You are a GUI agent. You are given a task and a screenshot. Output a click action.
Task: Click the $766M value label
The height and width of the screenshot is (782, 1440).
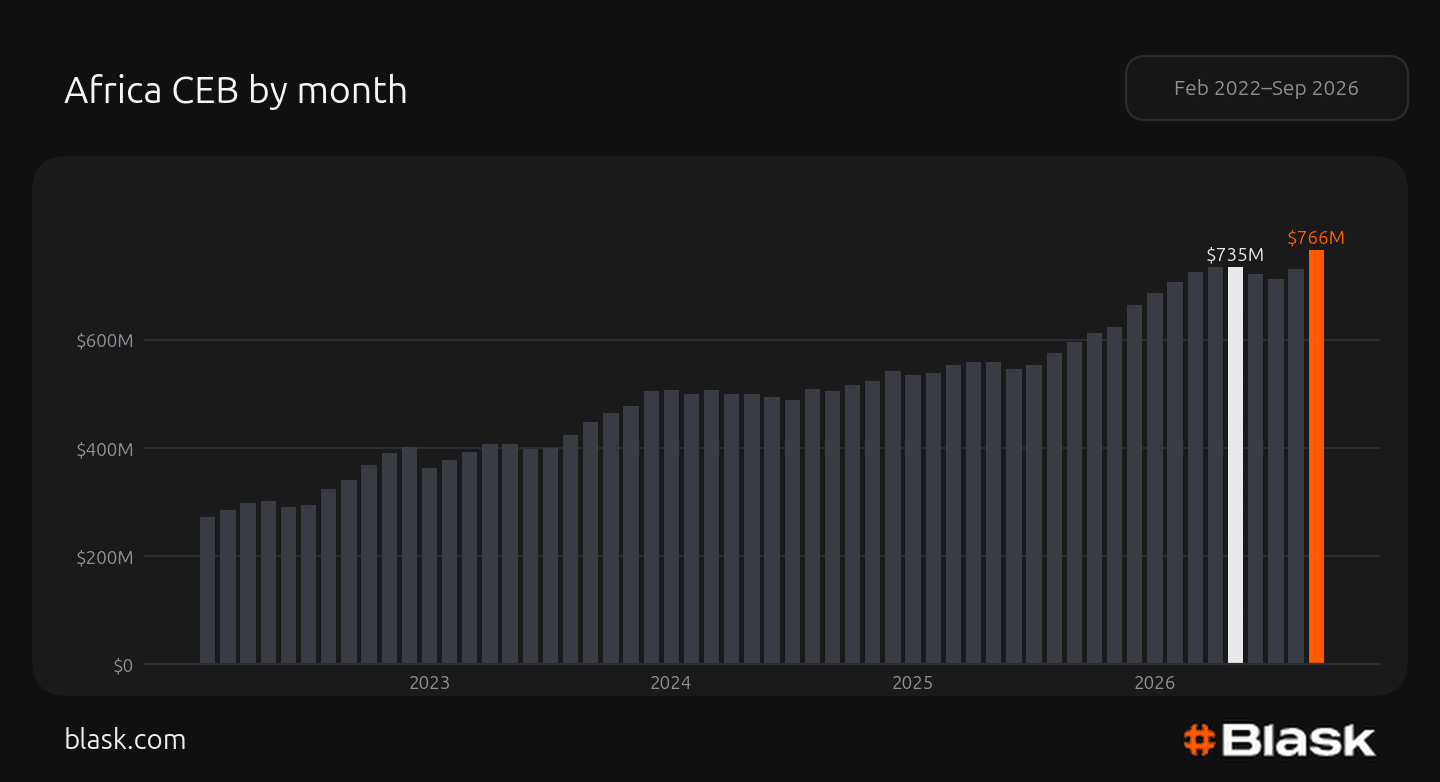click(x=1316, y=238)
